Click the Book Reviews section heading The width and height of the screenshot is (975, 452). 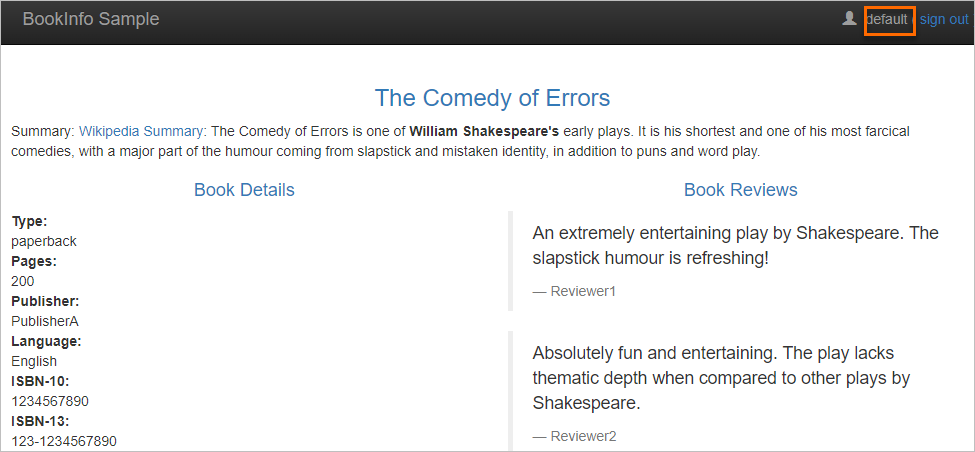[x=740, y=190]
